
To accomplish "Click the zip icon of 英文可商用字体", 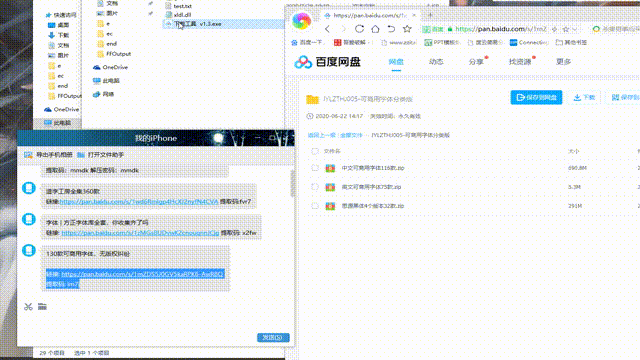I will point(330,187).
